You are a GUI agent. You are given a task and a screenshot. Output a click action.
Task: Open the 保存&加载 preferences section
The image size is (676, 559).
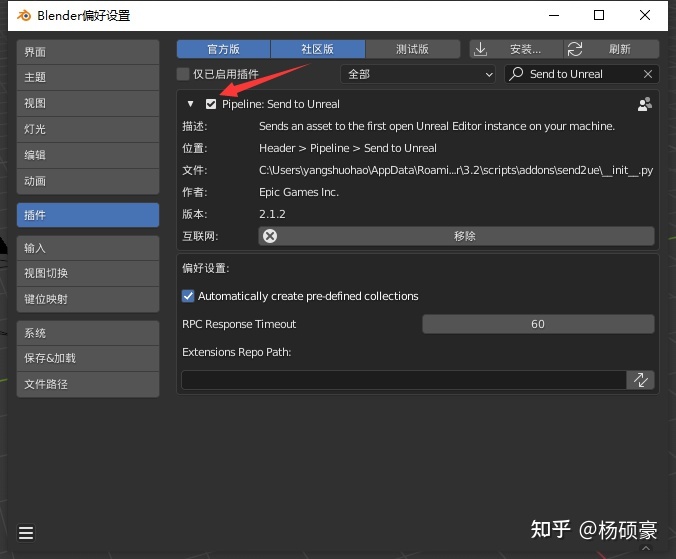[88, 358]
